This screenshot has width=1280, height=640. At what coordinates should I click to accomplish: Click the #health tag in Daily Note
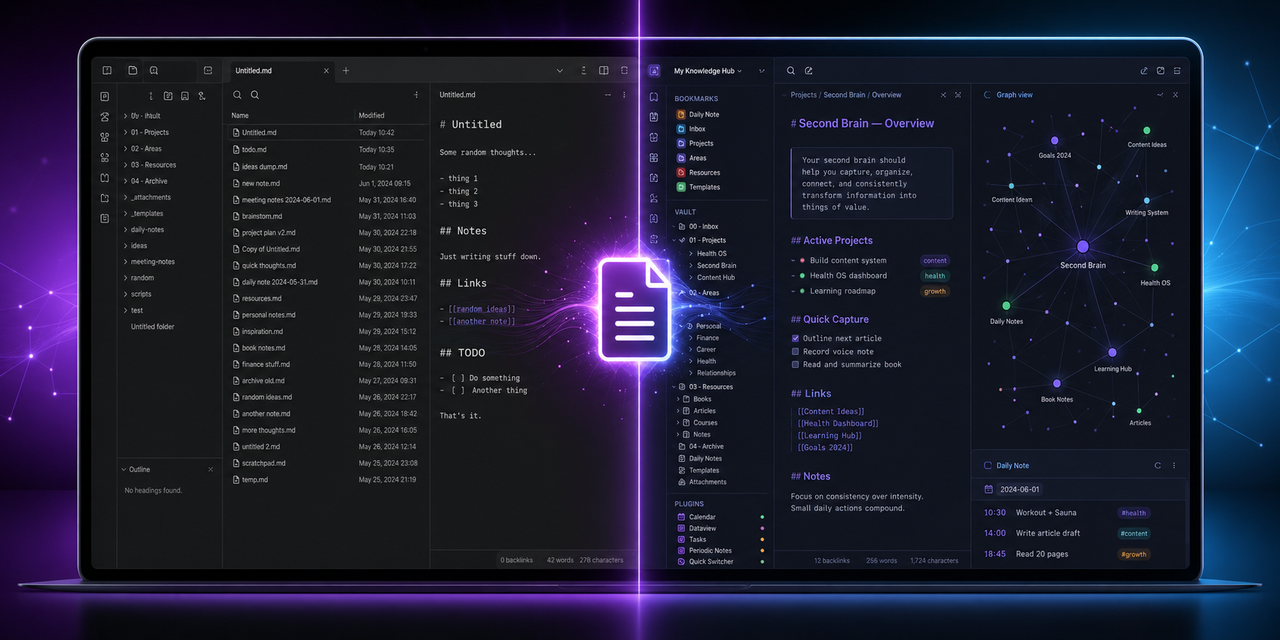coord(1133,513)
